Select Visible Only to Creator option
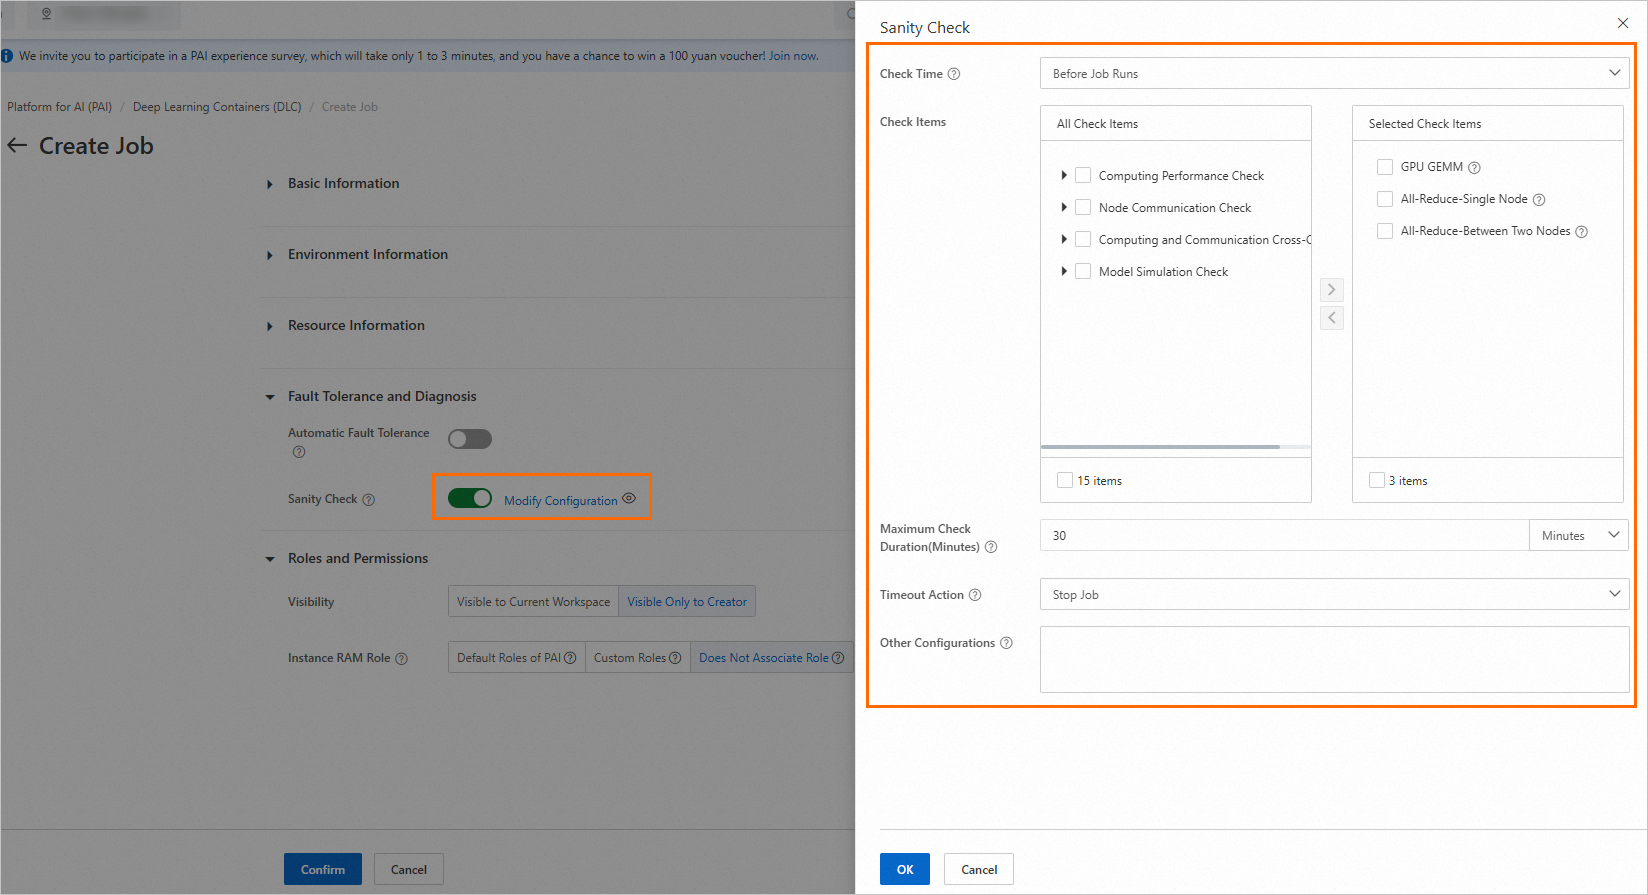The image size is (1648, 895). pyautogui.click(x=687, y=602)
